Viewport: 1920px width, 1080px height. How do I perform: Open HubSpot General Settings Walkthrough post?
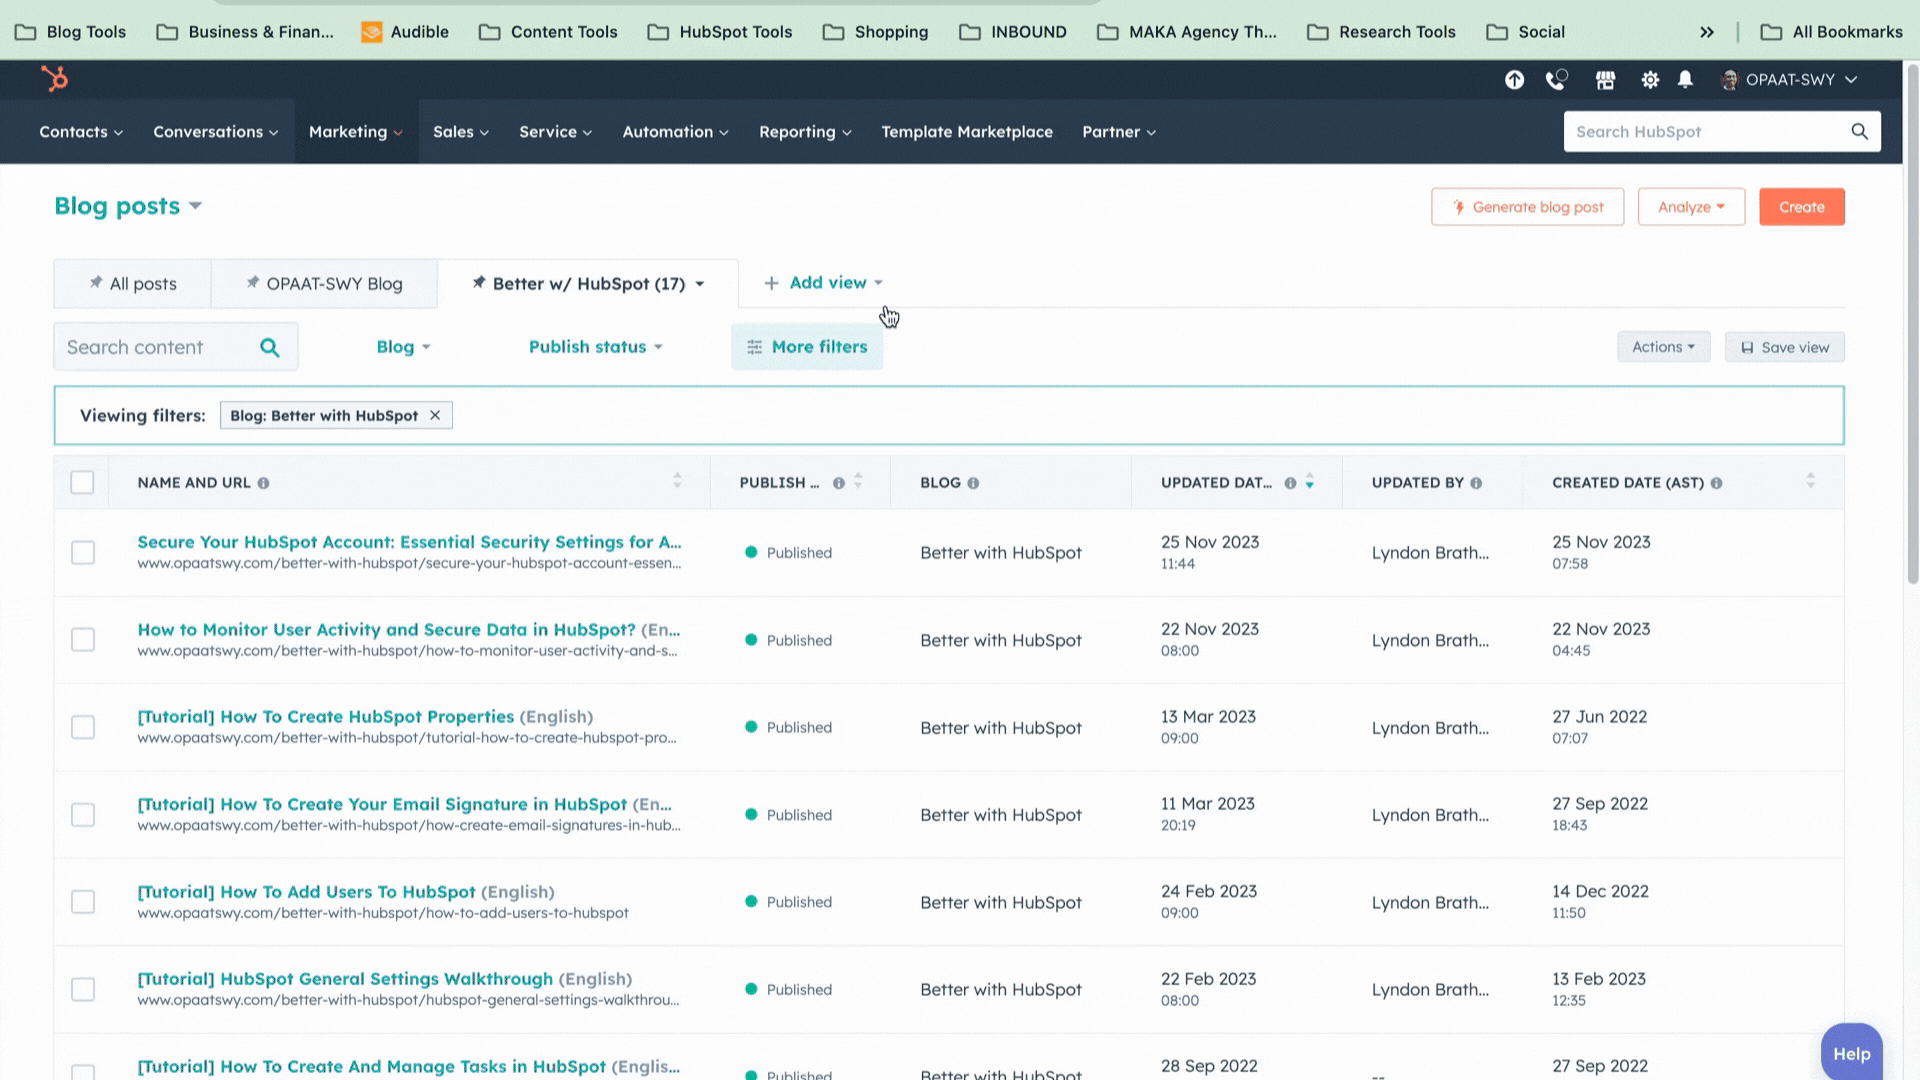345,979
